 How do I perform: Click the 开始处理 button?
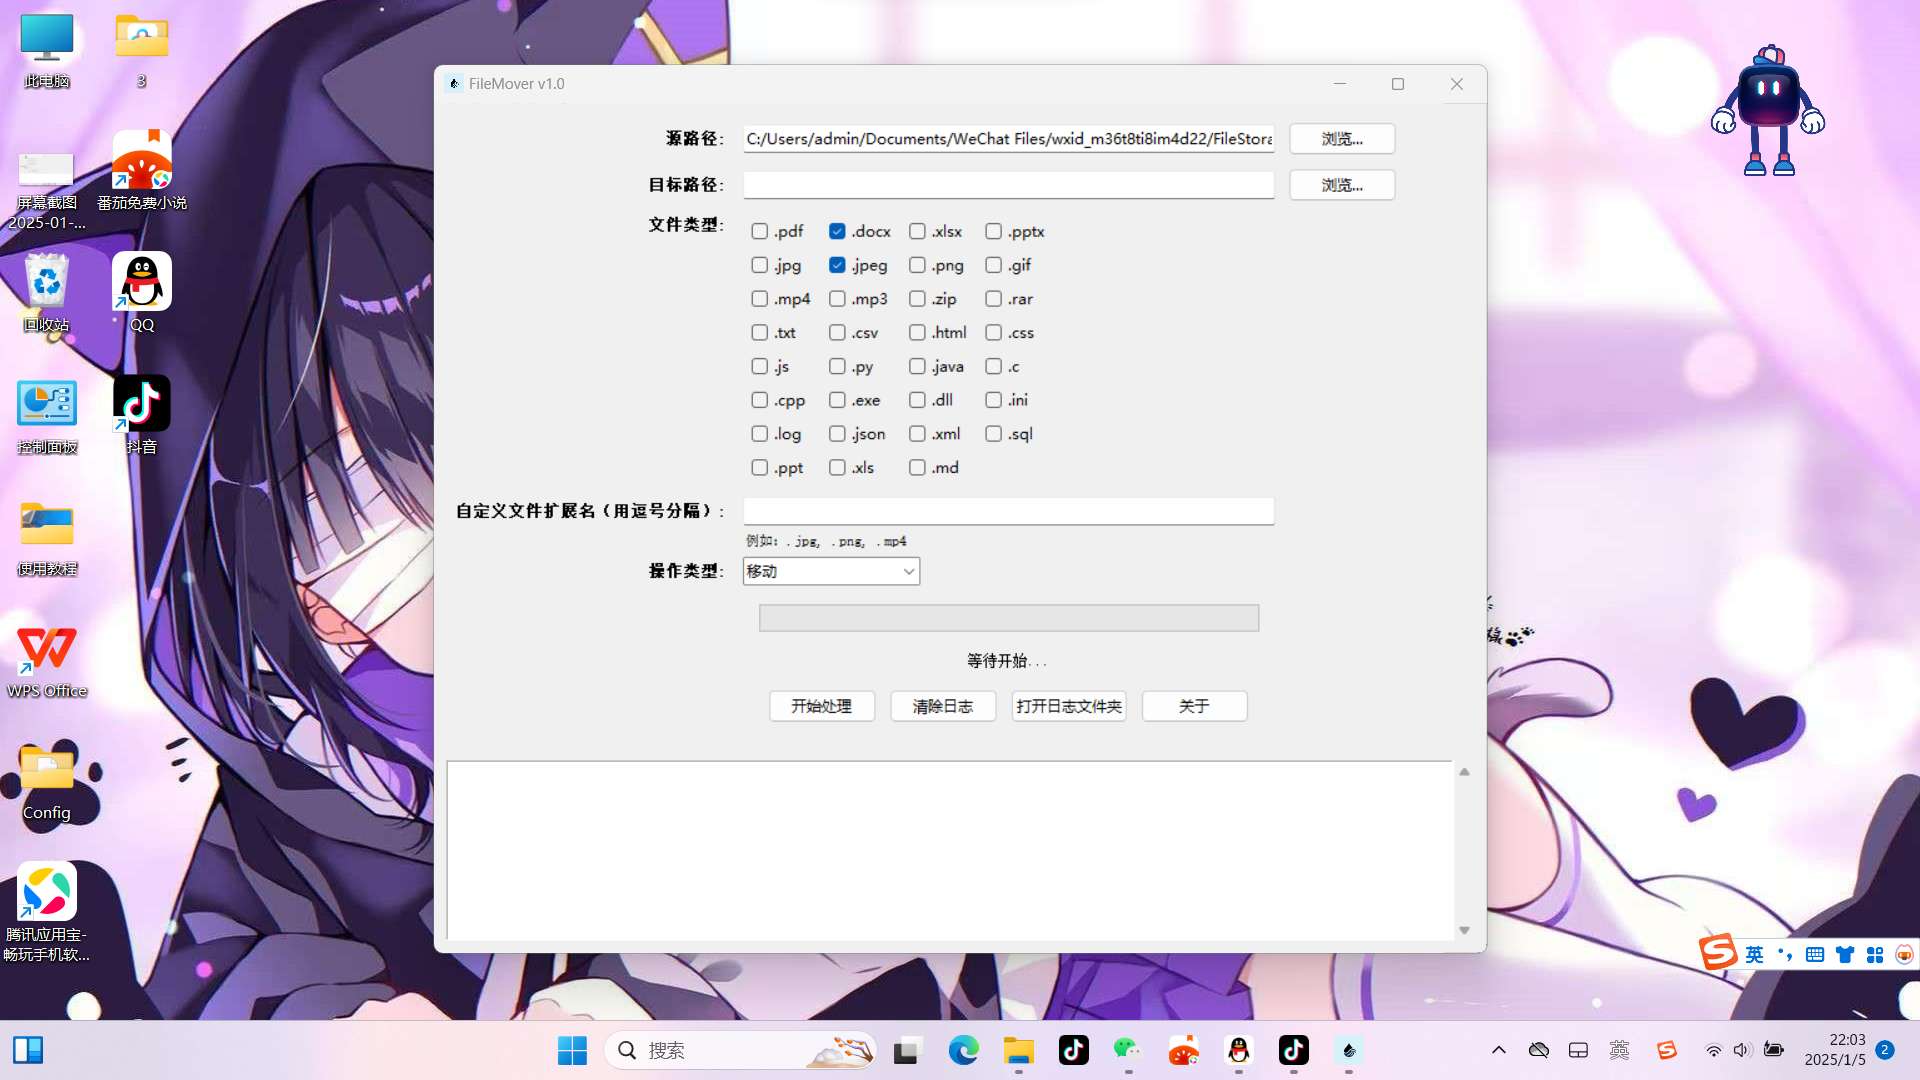pos(822,706)
